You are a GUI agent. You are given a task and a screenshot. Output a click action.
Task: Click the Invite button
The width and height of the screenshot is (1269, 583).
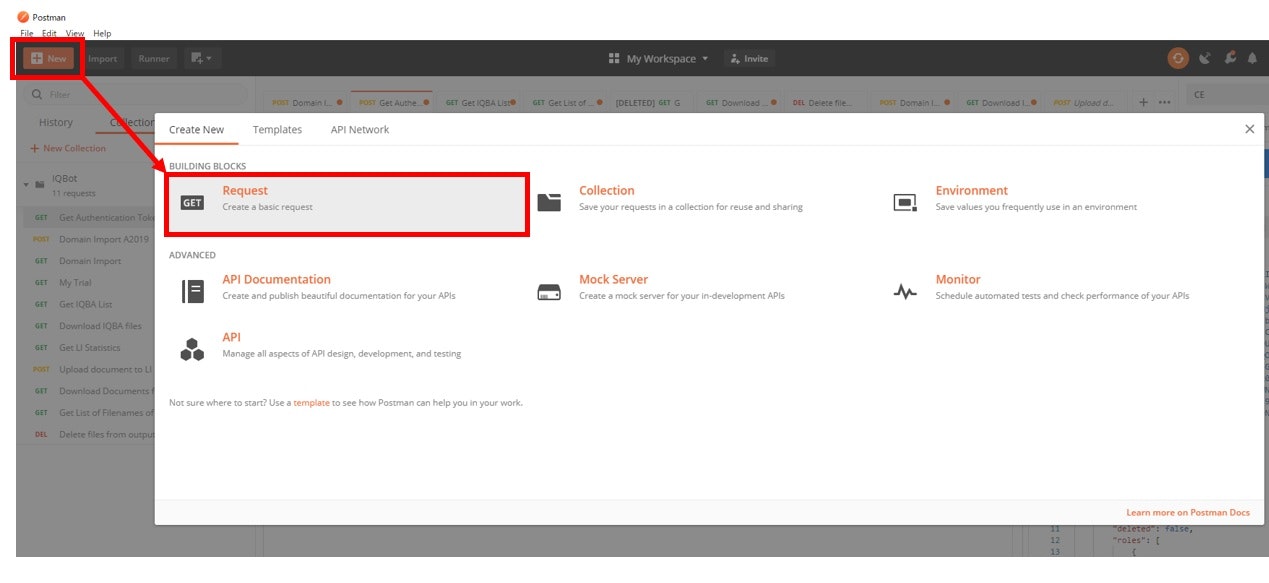[x=749, y=59]
